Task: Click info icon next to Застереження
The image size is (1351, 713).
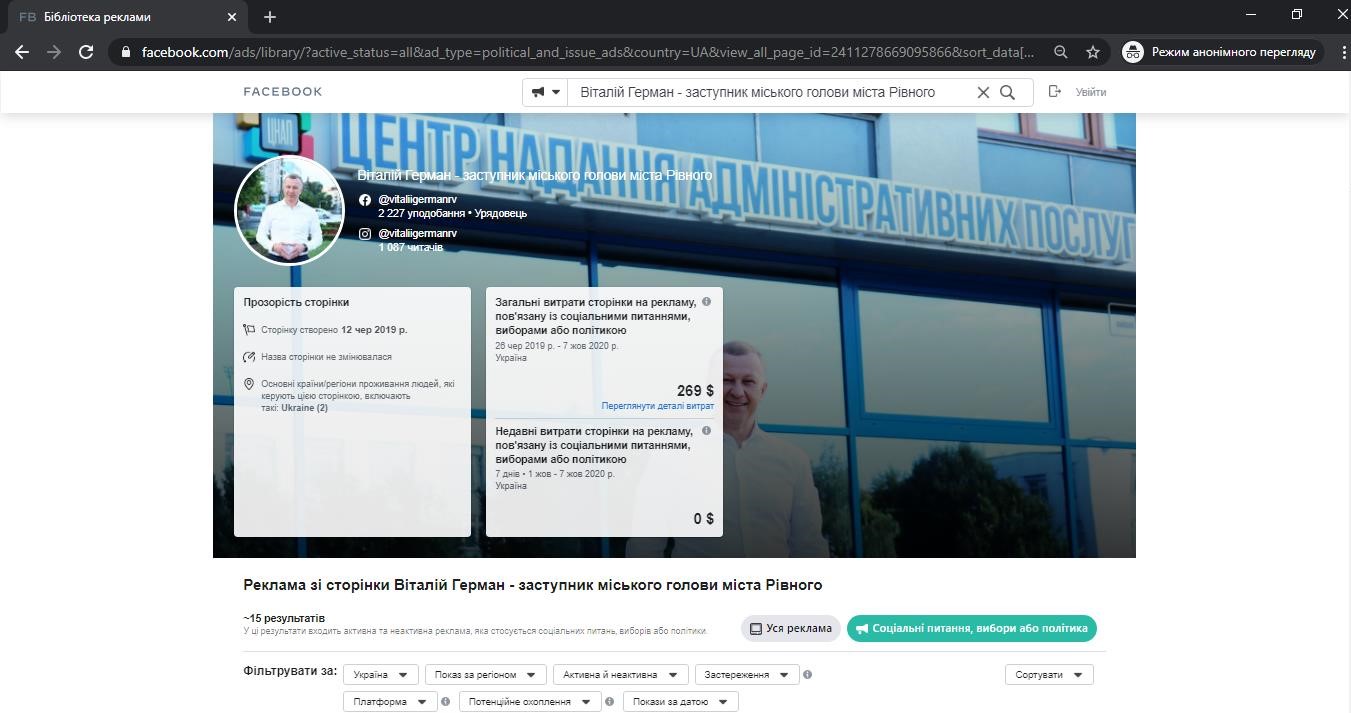Action: [x=808, y=675]
